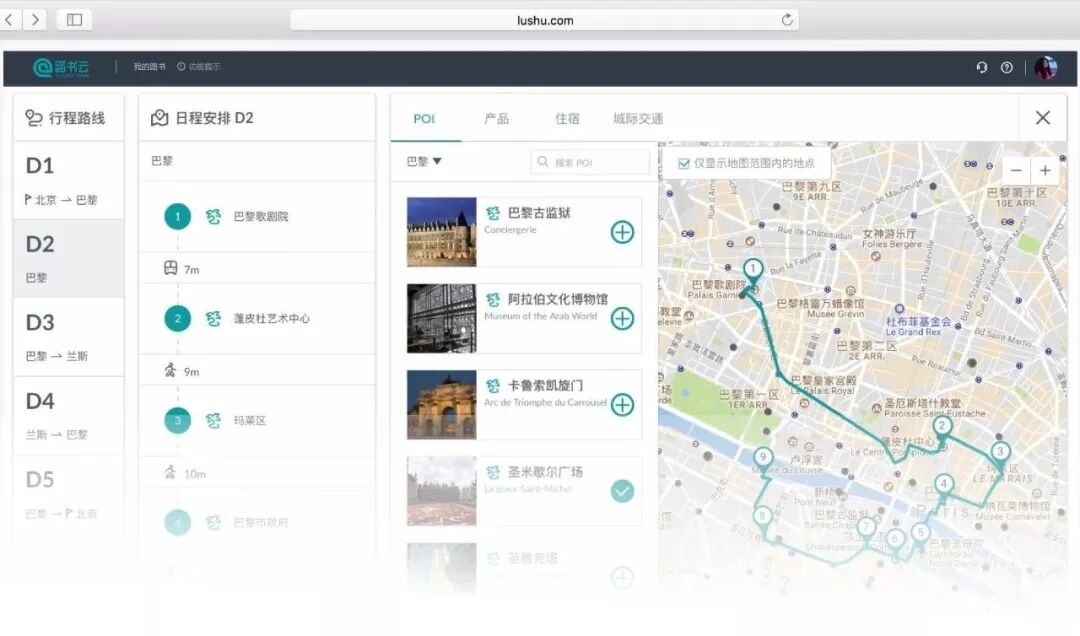The image size is (1080, 636).
Task: Click map pin number 7
Action: (866, 529)
